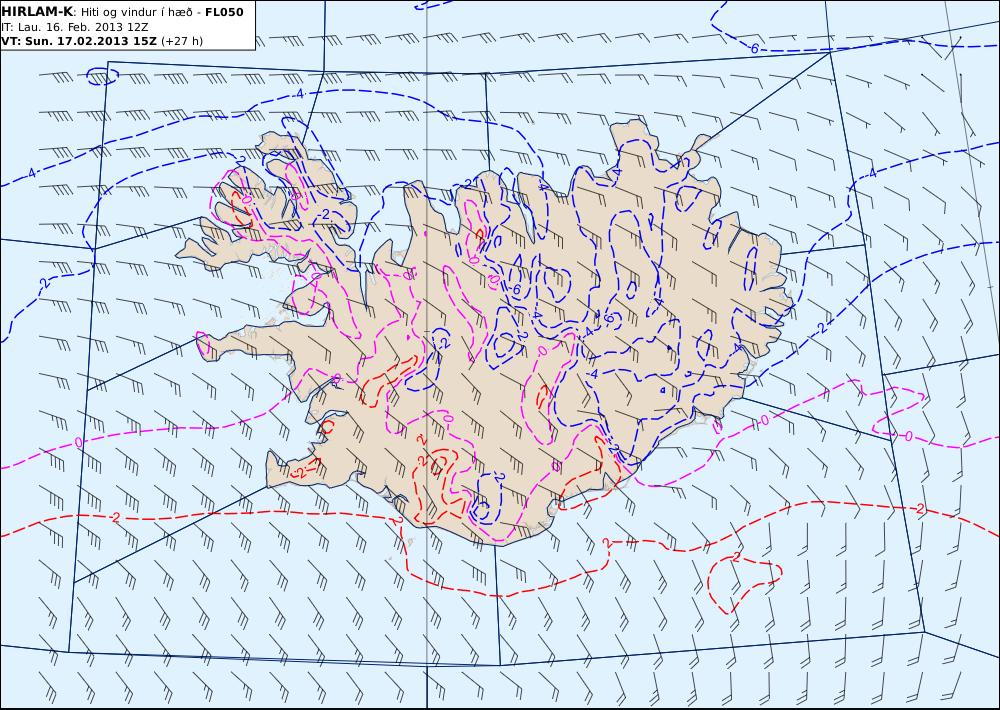Click the '(+27 h)' forecast offset text

coord(182,41)
